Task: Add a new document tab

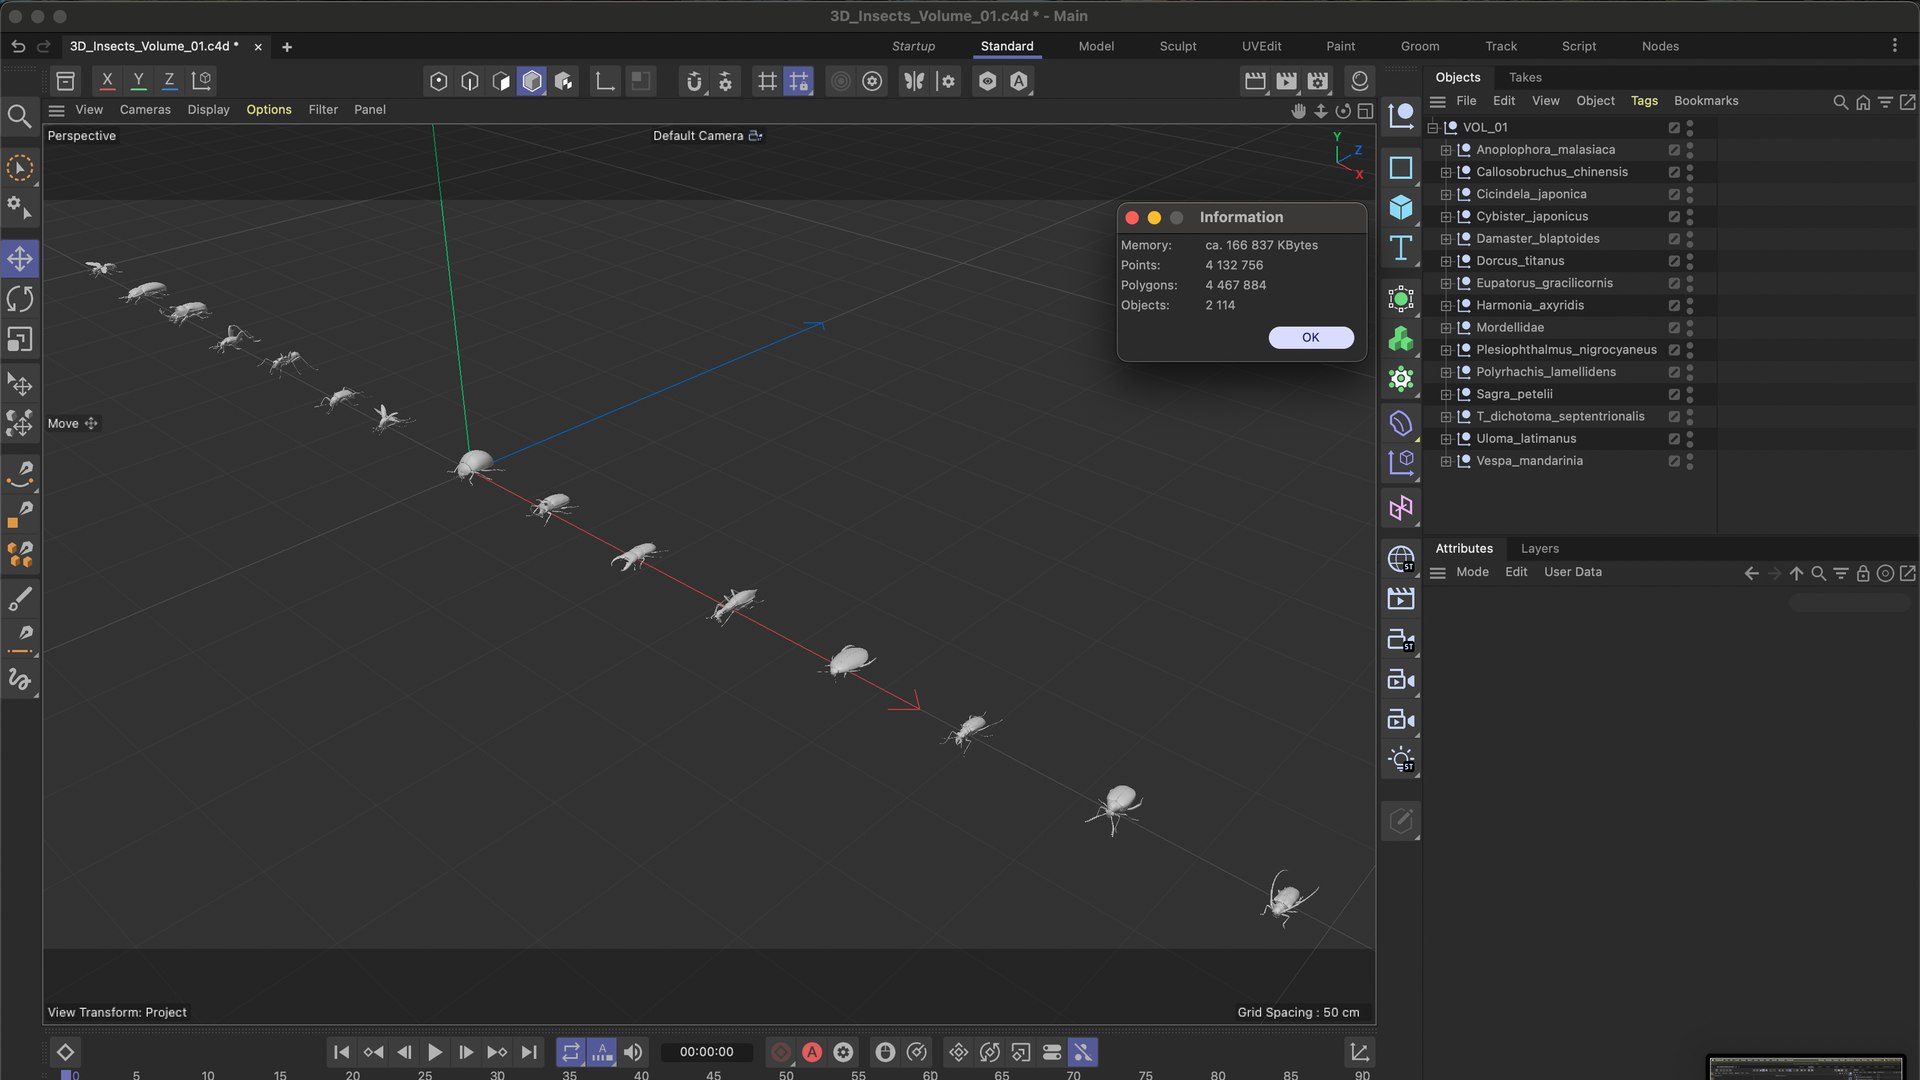Action: 287,47
